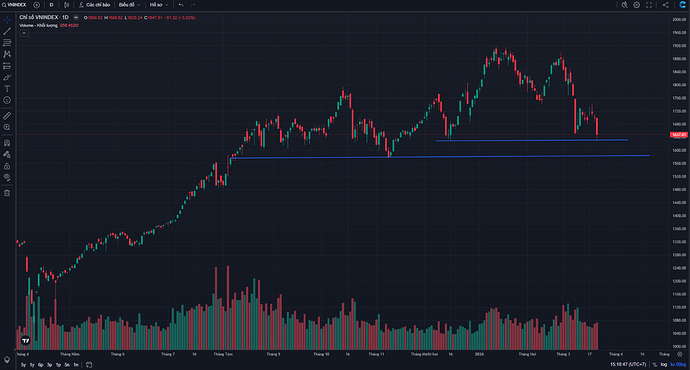Open go-to-date calendar icon
The width and height of the screenshot is (690, 370).
point(89,365)
